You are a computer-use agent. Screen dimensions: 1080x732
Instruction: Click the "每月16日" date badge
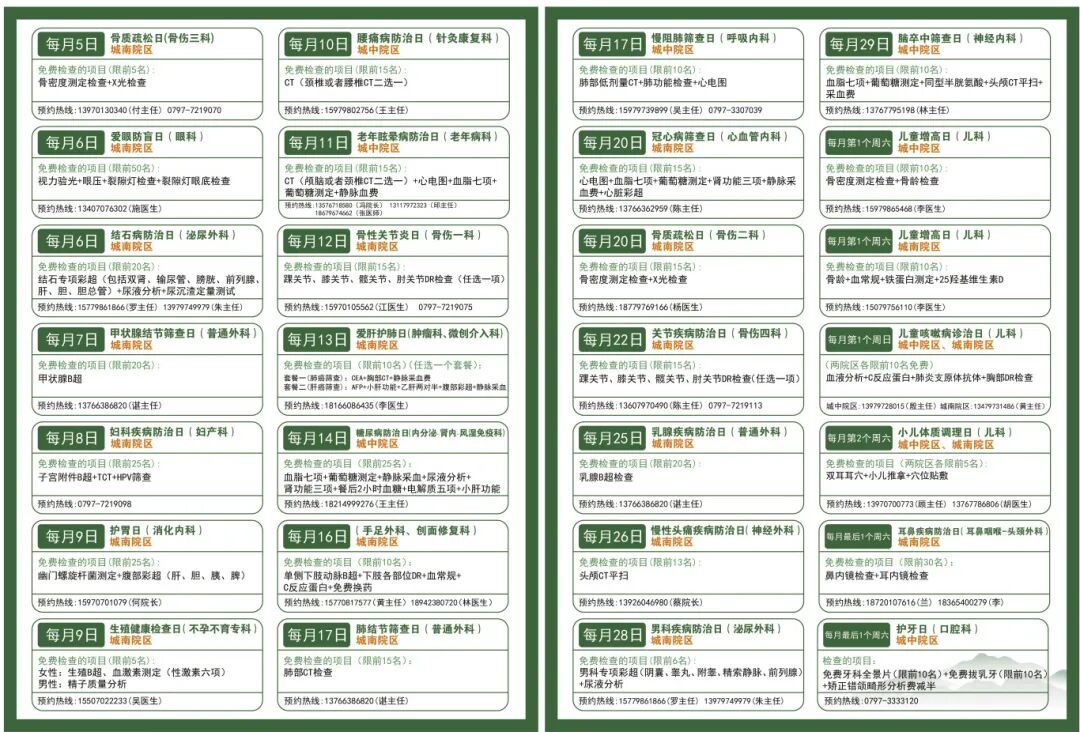tap(317, 537)
